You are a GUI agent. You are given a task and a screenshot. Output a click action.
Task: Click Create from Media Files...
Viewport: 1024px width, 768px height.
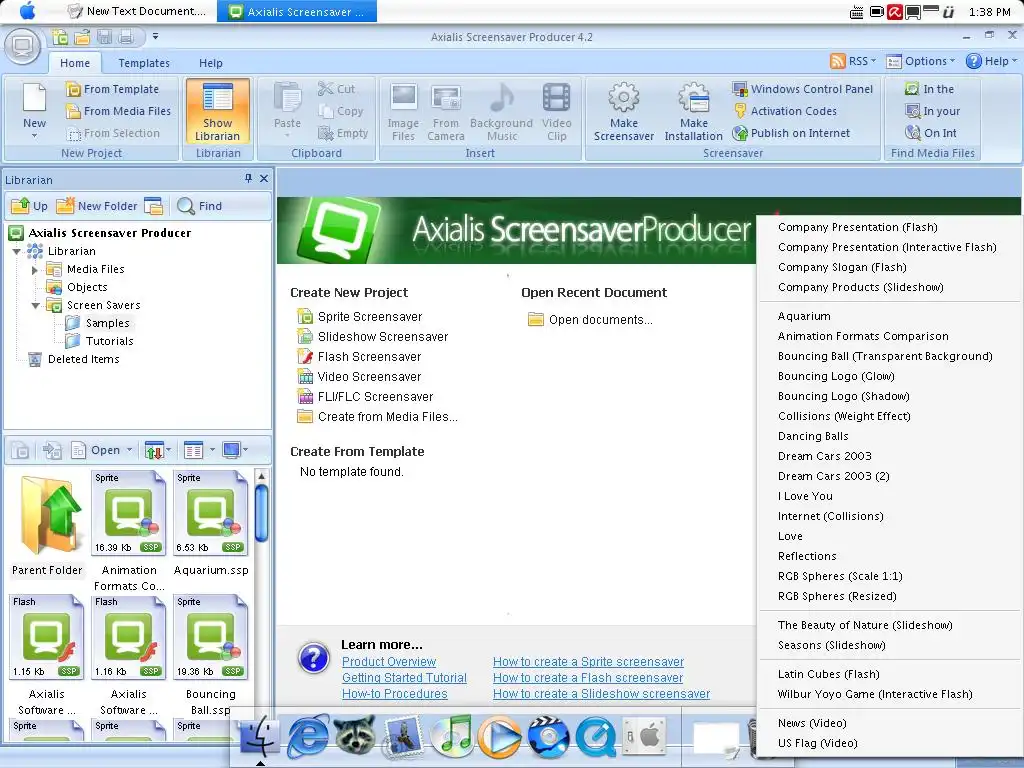387,417
